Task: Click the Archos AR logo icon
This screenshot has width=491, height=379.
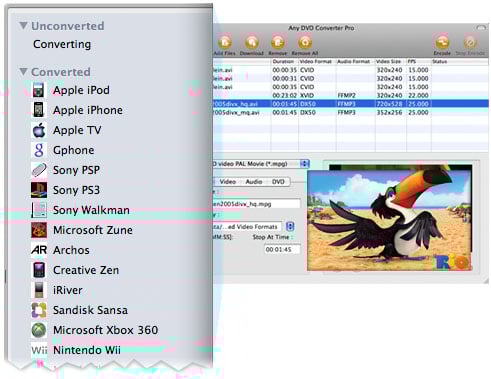Action: click(x=39, y=250)
